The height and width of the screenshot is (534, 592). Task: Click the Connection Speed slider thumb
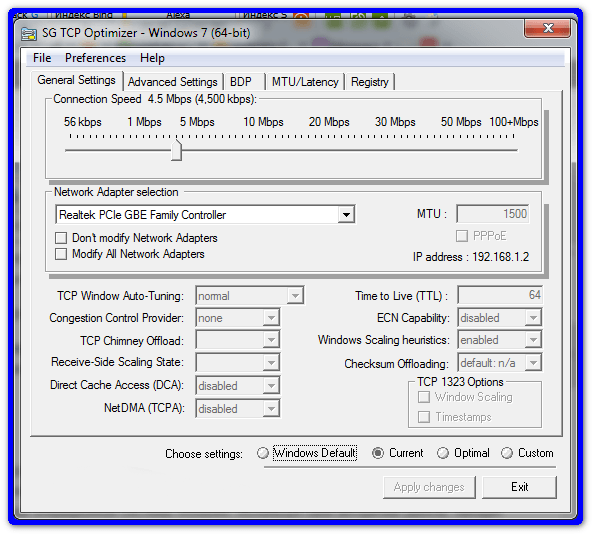tap(176, 150)
